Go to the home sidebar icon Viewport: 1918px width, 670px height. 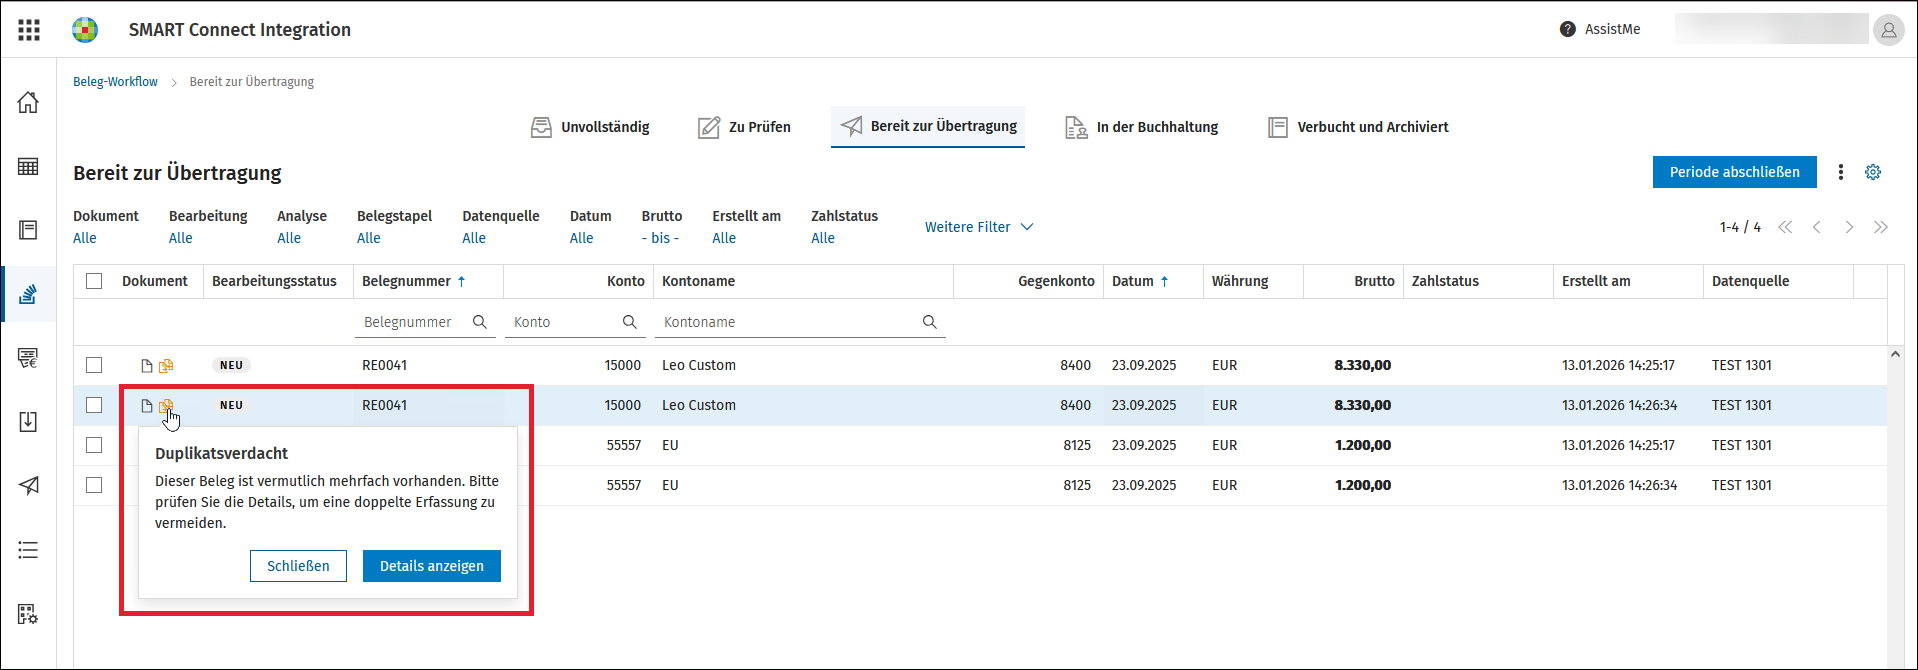[x=28, y=102]
